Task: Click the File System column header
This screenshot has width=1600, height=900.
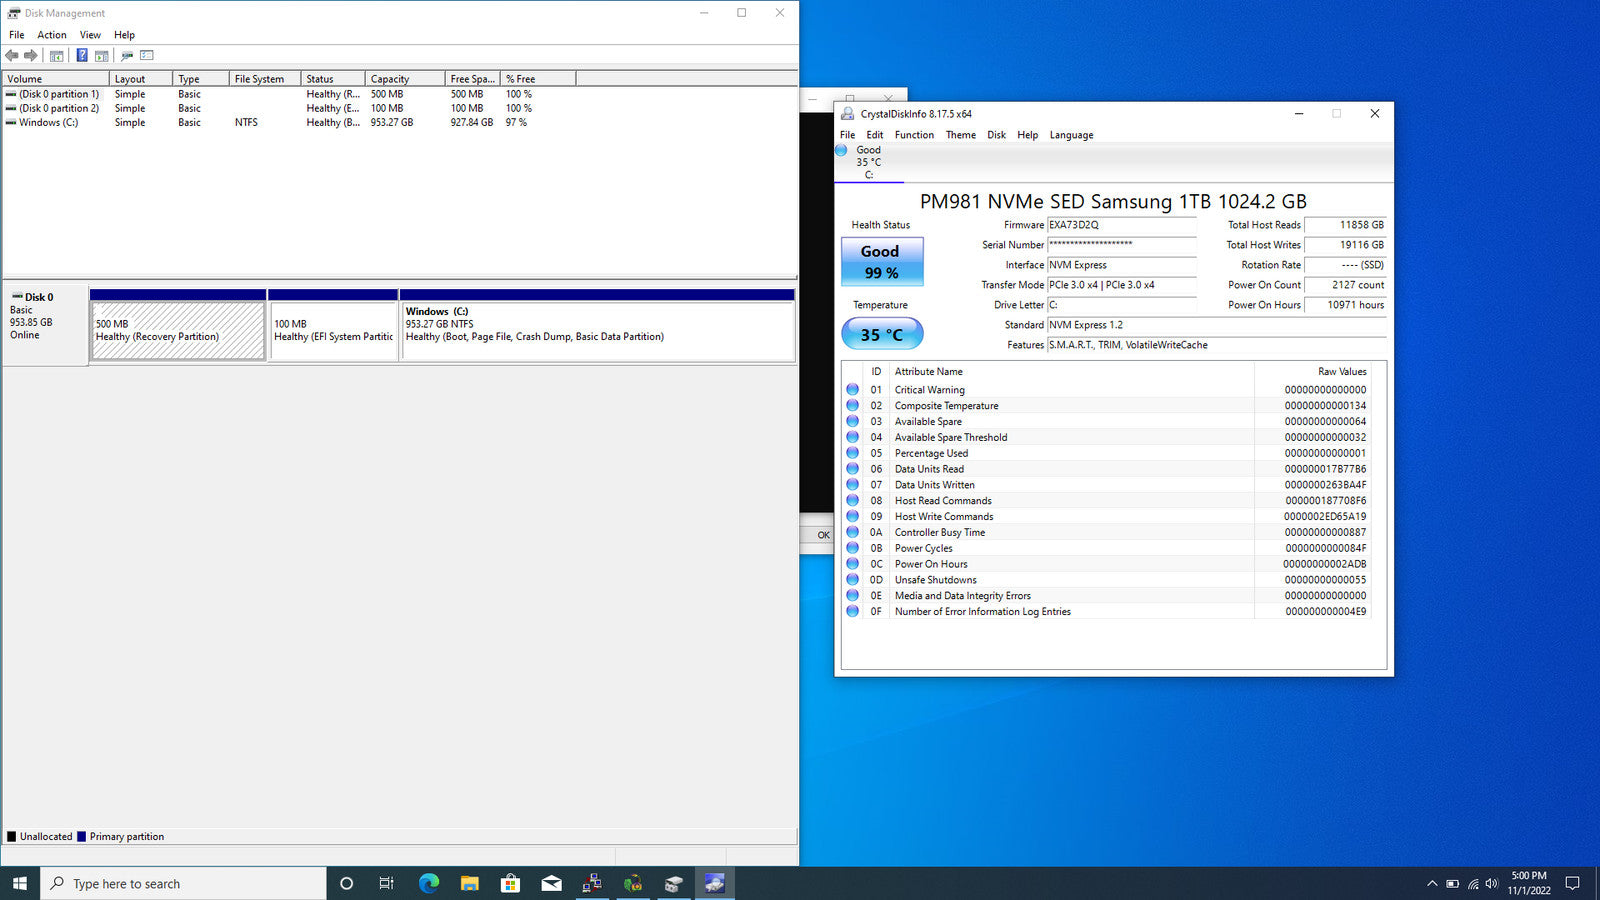Action: coord(264,79)
